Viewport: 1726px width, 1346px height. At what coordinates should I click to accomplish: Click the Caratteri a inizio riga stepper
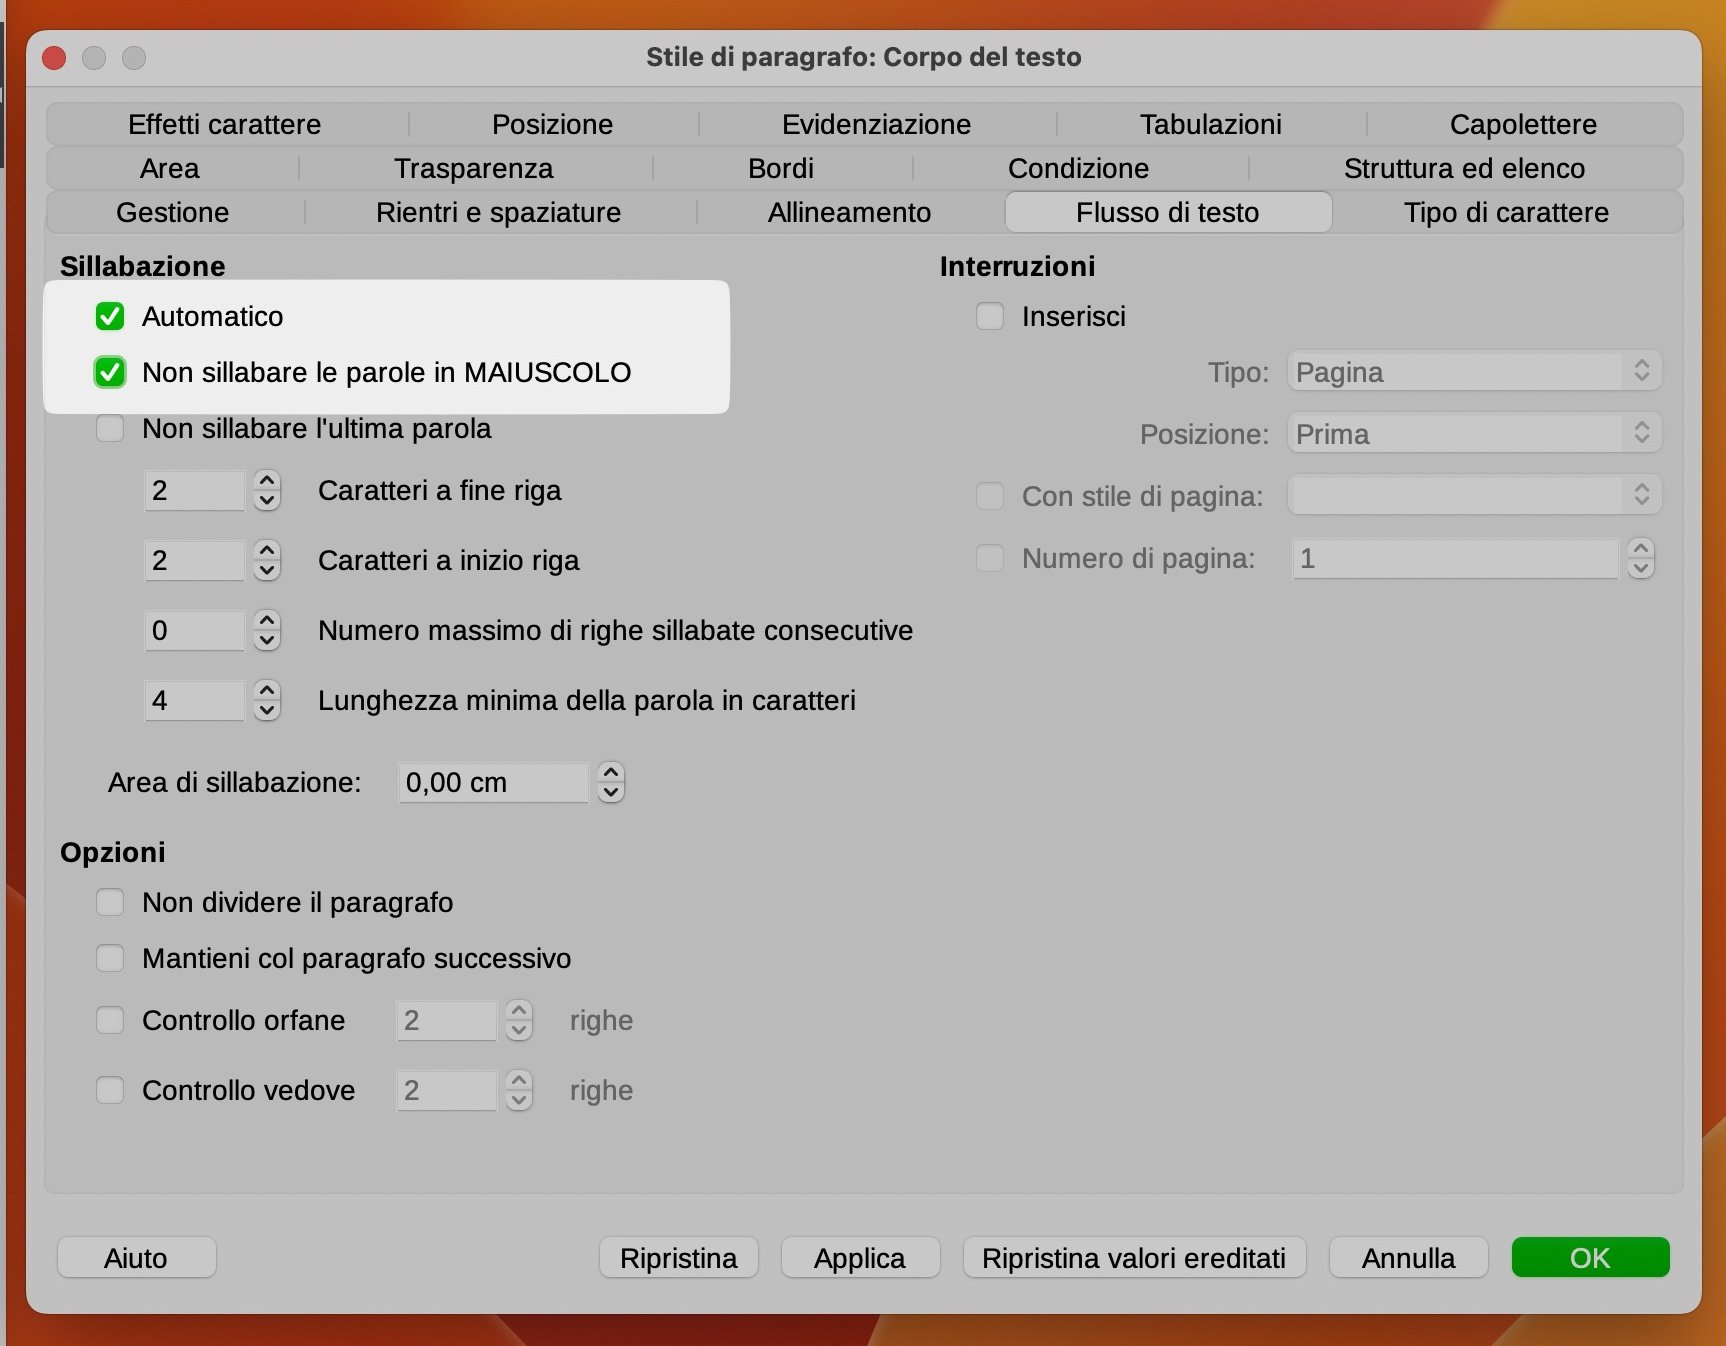point(267,560)
